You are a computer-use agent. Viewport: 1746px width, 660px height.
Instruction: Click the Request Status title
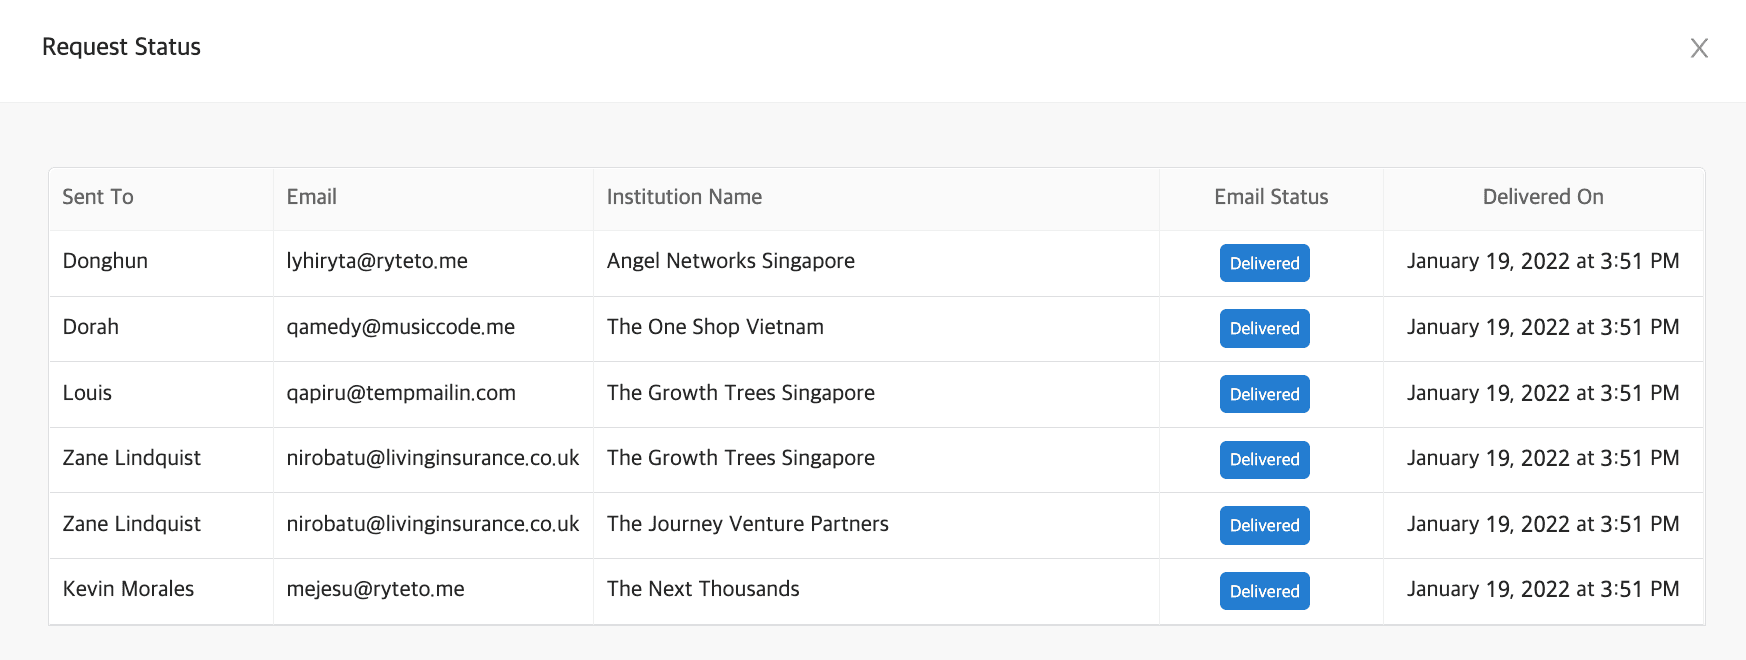pyautogui.click(x=121, y=47)
